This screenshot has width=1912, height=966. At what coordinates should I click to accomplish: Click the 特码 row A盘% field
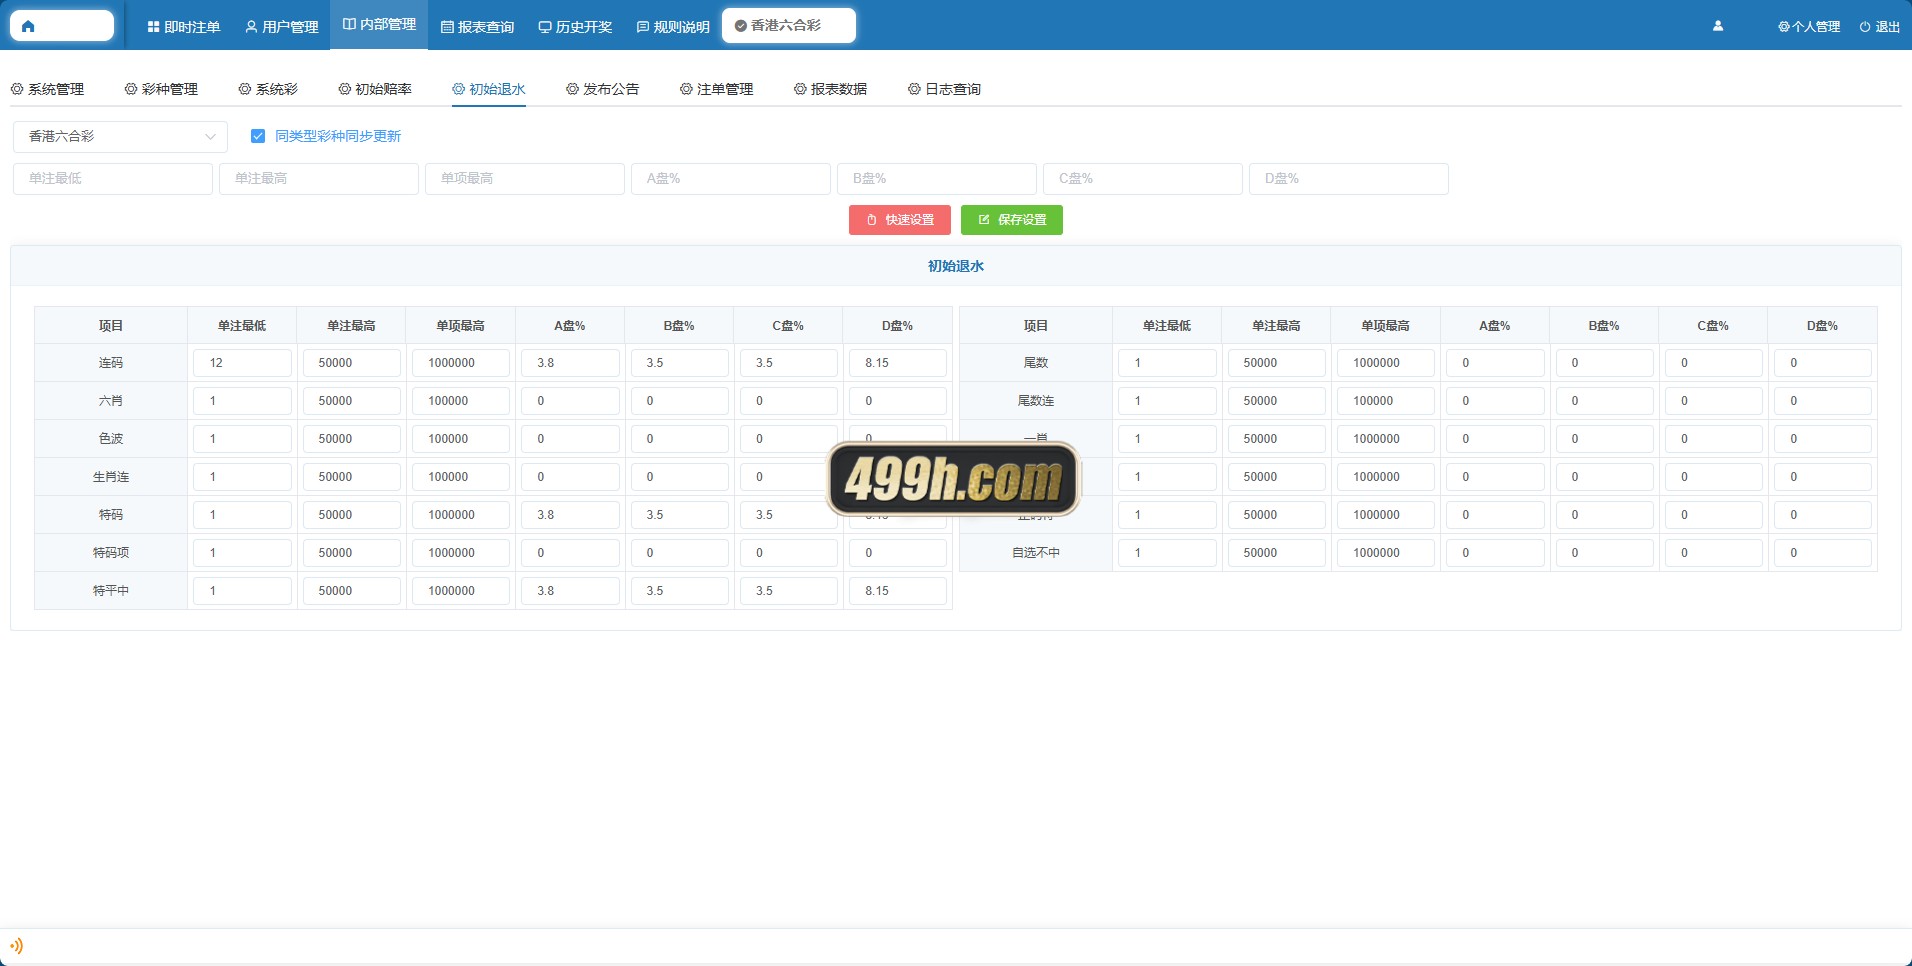coord(570,515)
